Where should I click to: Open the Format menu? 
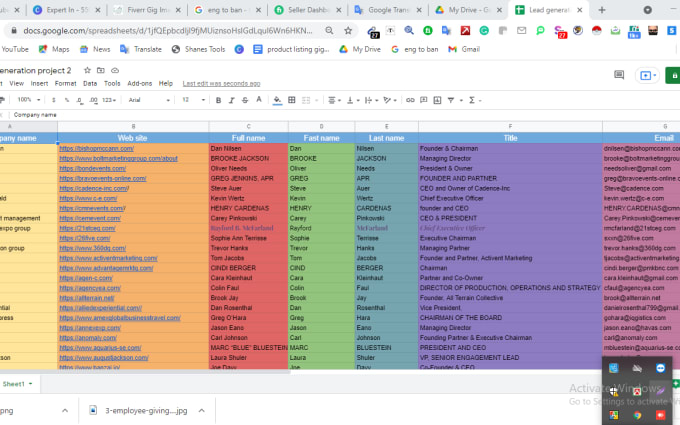[65, 83]
